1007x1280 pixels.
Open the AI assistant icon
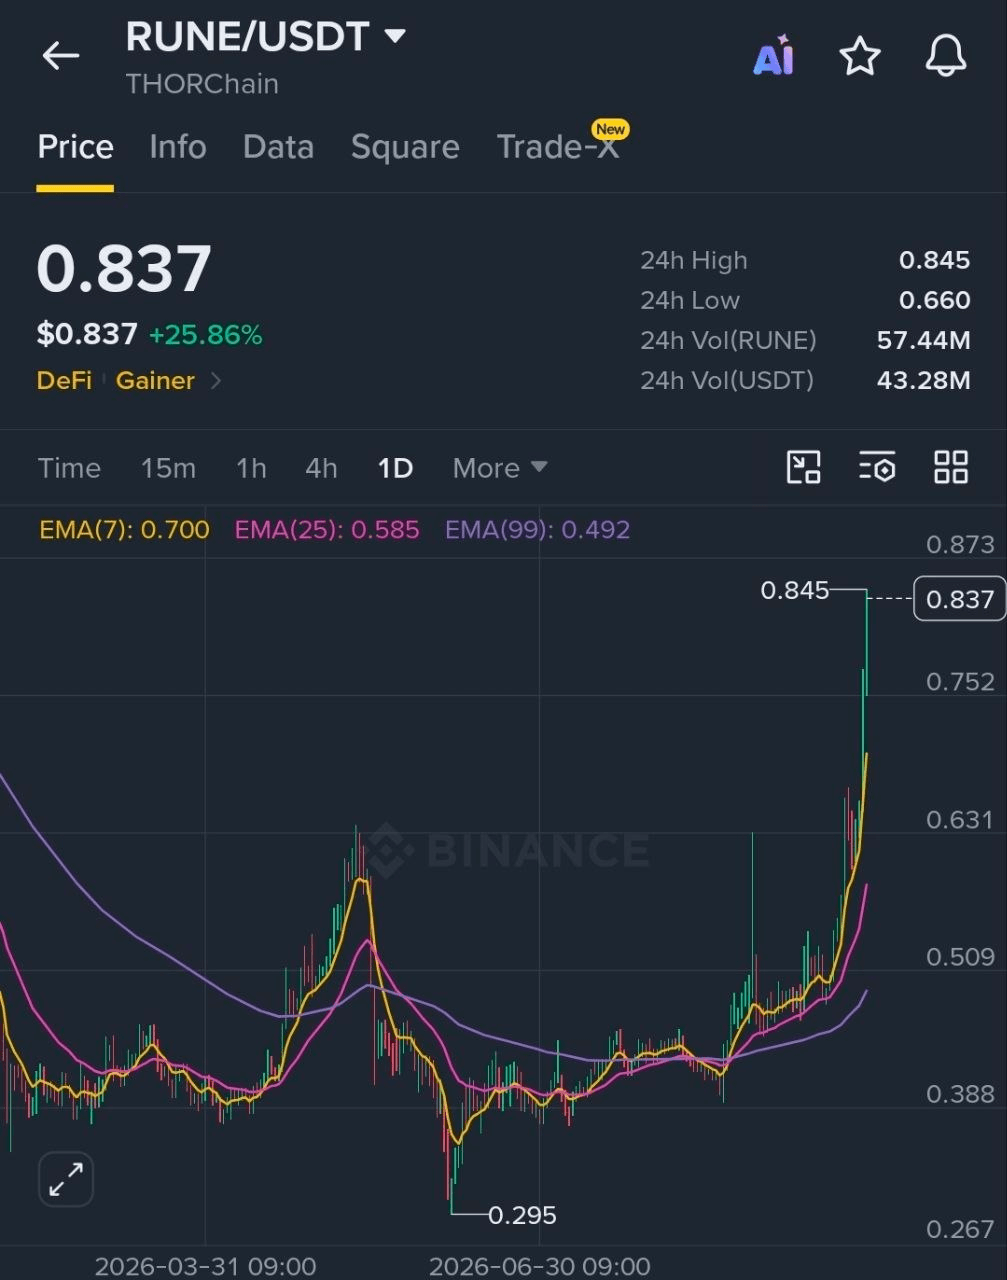773,56
